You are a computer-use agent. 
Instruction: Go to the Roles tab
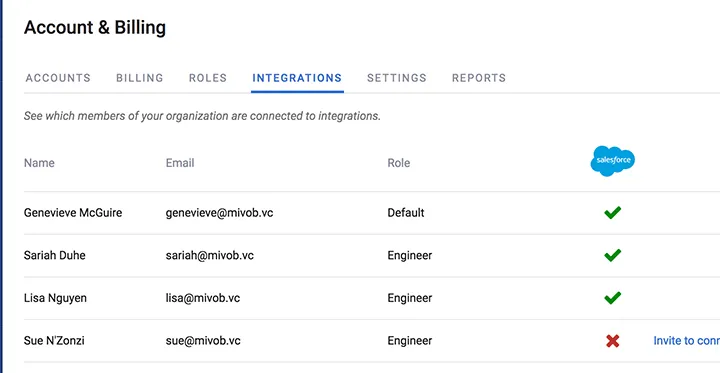[208, 78]
